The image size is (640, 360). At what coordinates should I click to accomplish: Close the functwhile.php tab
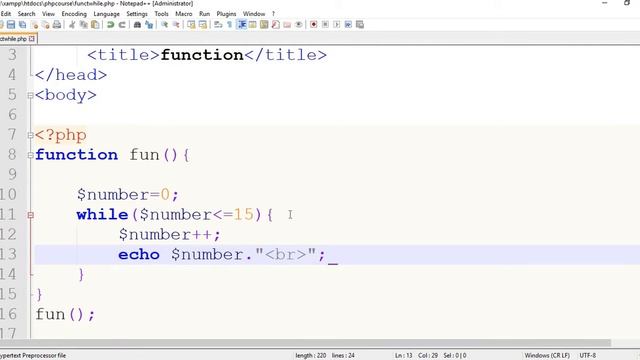[x=32, y=39]
